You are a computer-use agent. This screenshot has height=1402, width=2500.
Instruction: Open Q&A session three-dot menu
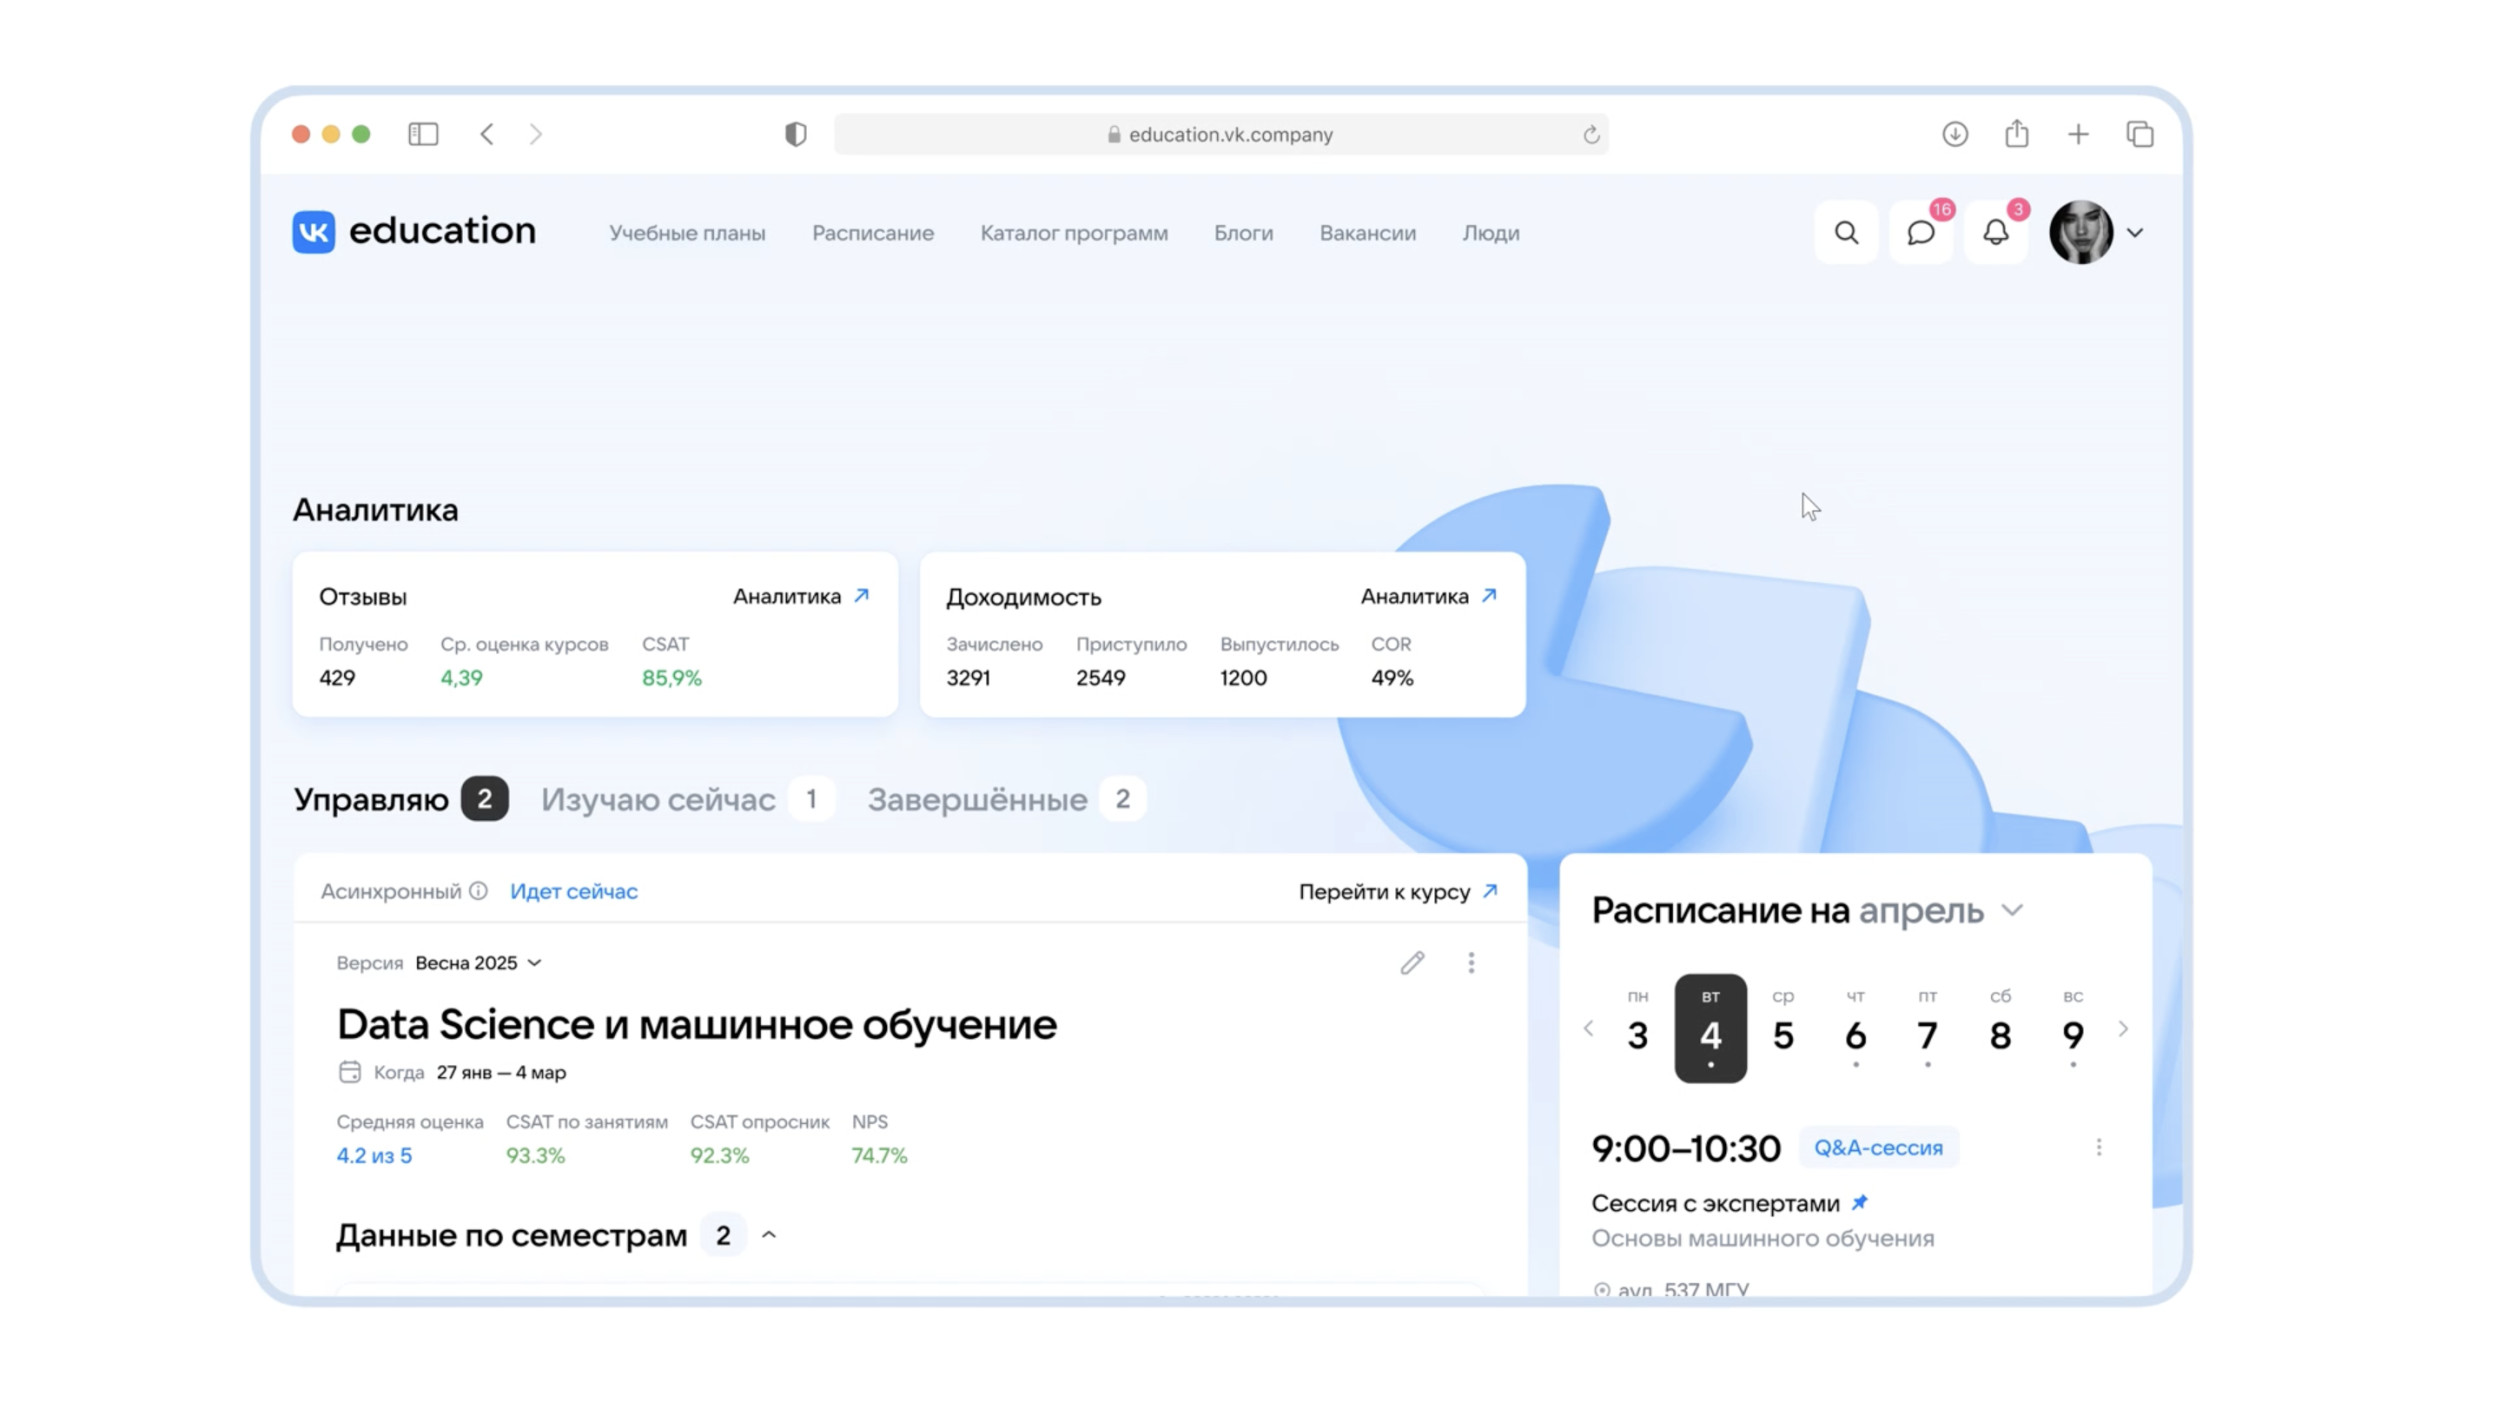click(2098, 1147)
